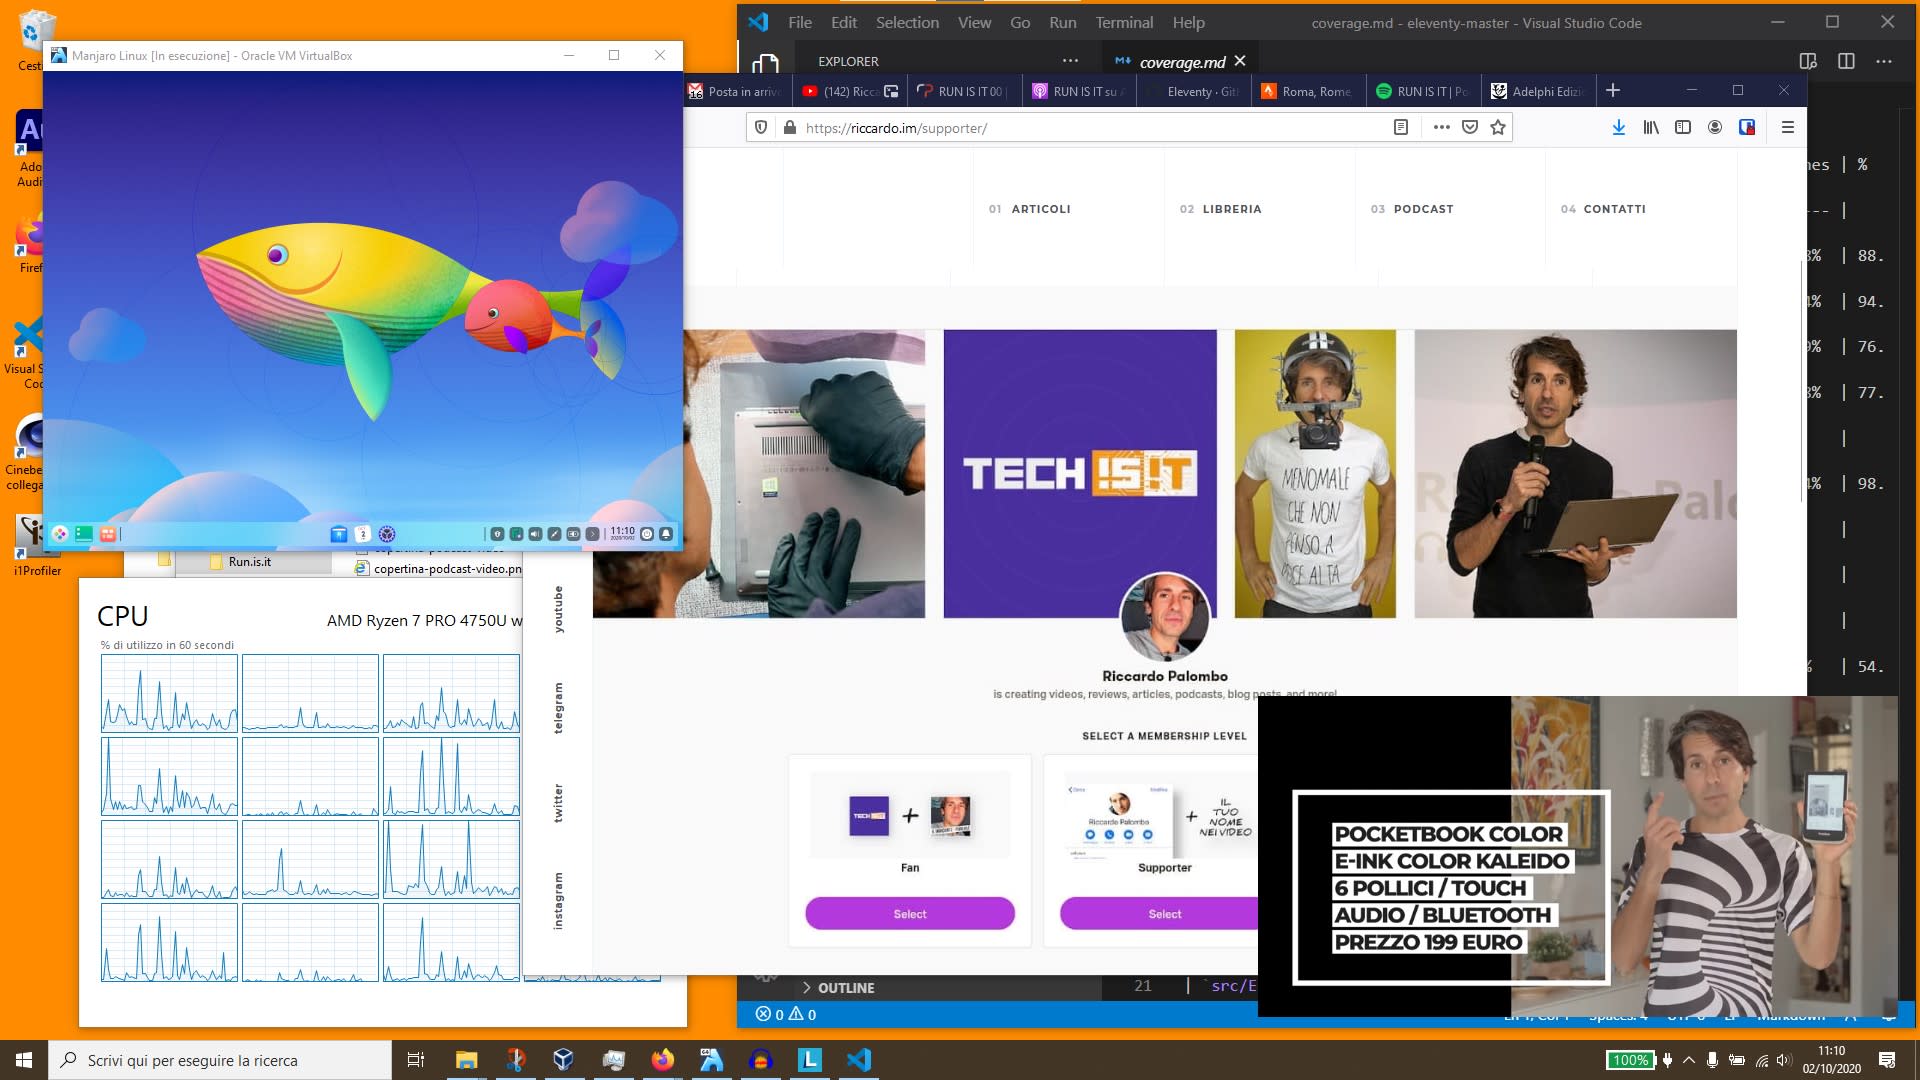Click the Firefox Account profile icon
Image resolution: width=1920 pixels, height=1080 pixels.
pos(1715,128)
